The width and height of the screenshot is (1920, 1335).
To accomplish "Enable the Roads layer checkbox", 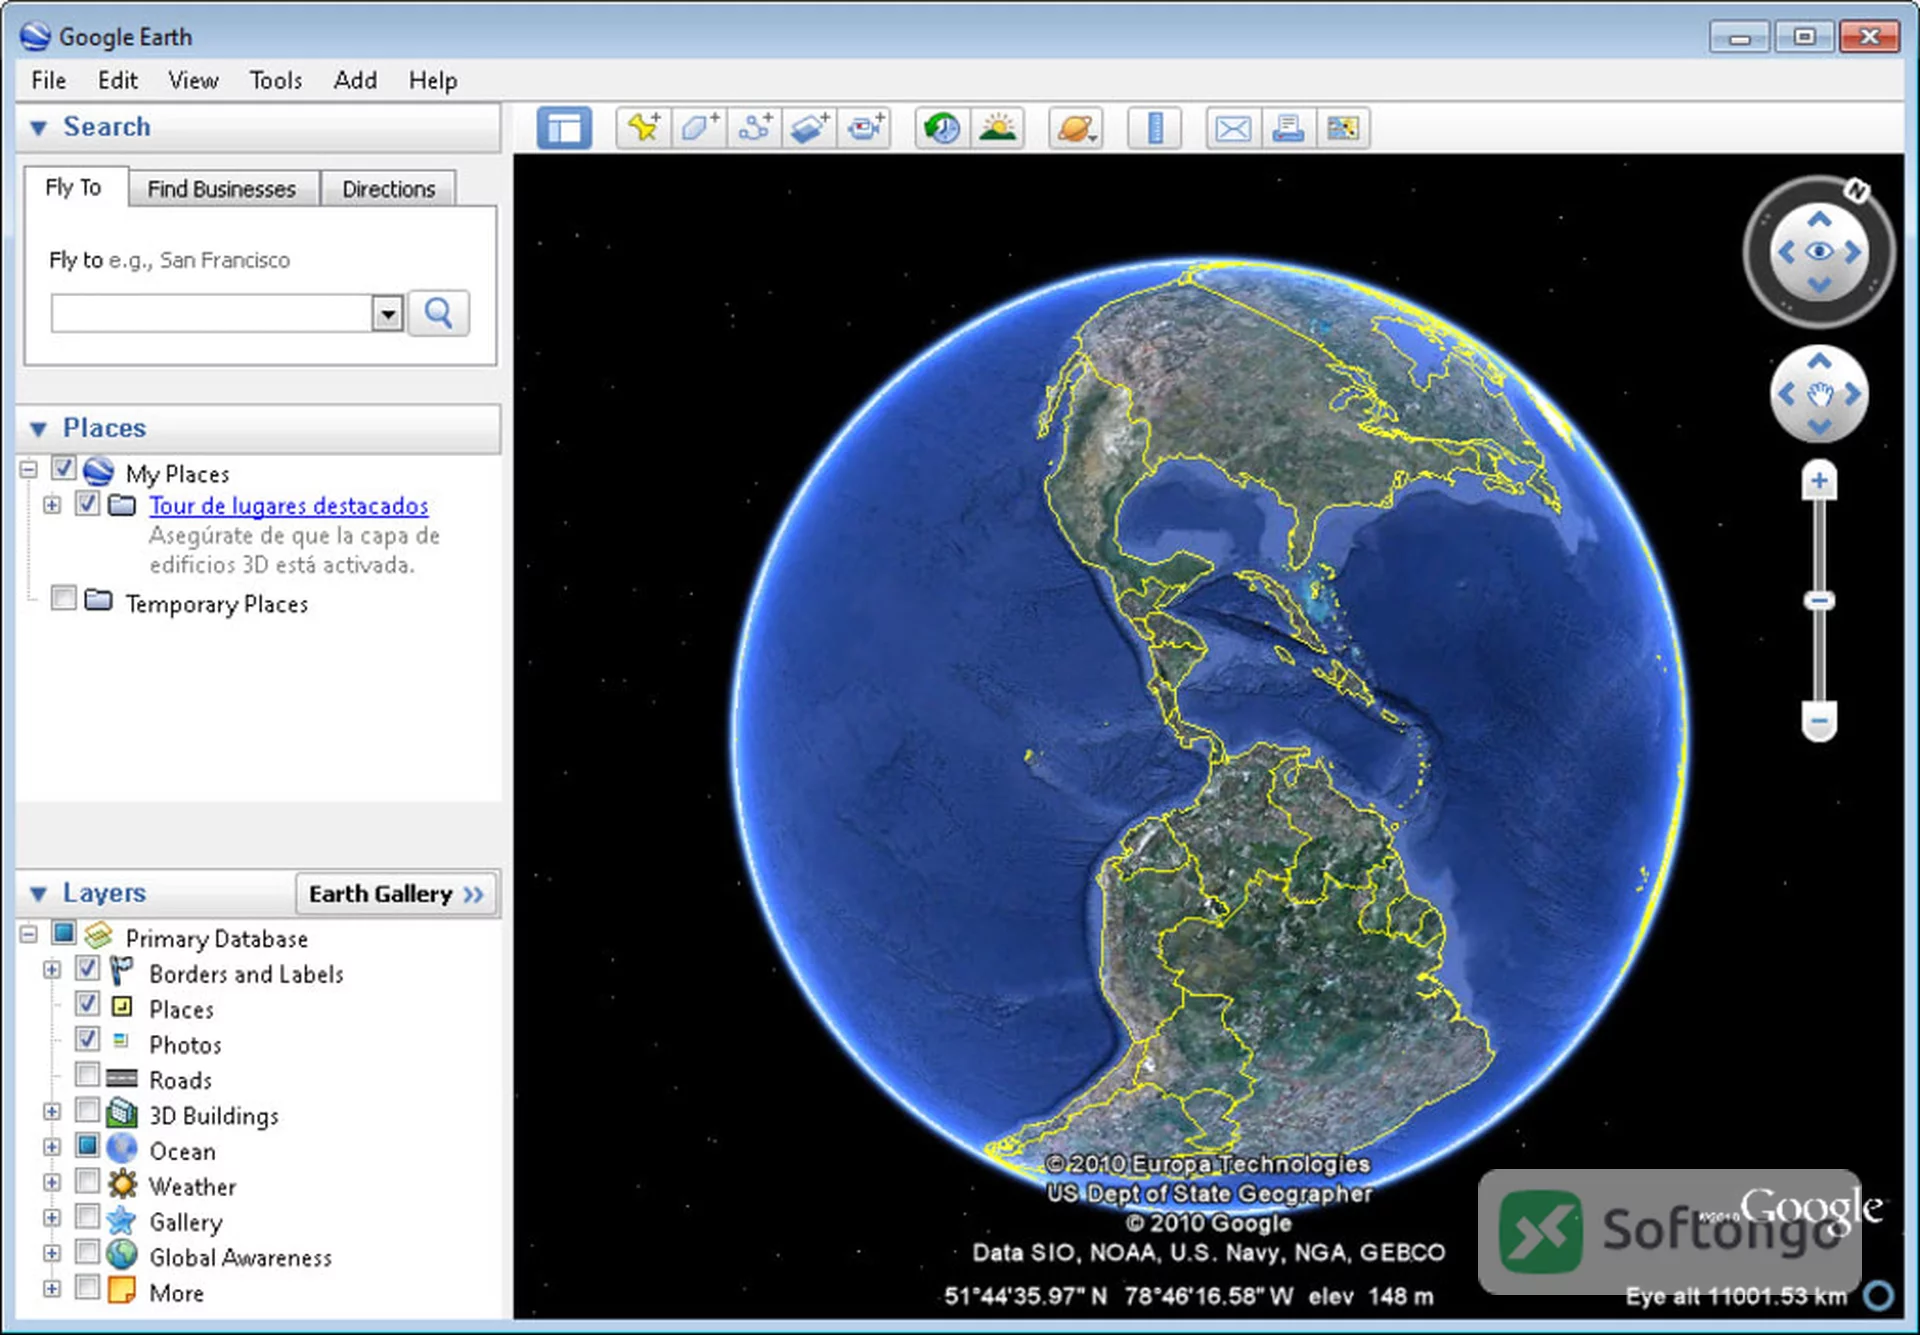I will [x=88, y=1075].
